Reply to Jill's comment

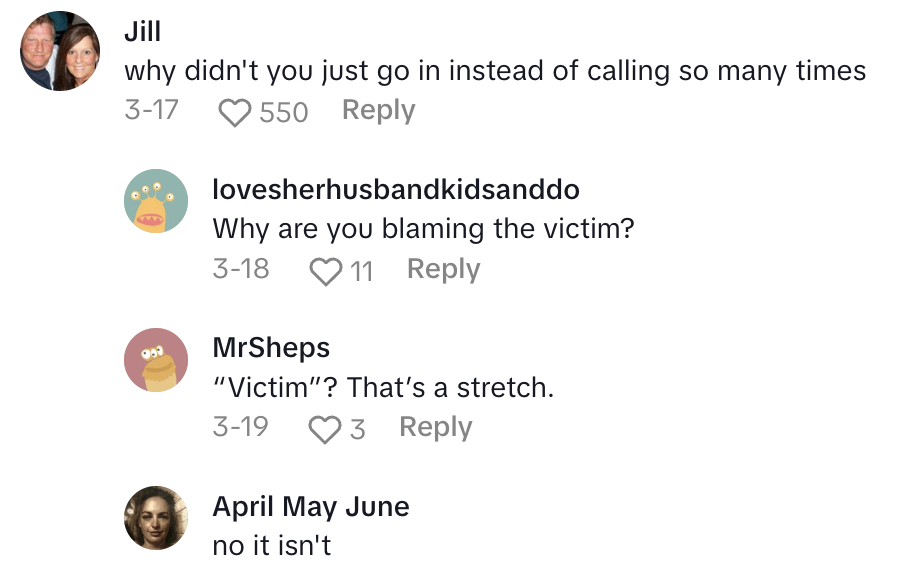[378, 110]
